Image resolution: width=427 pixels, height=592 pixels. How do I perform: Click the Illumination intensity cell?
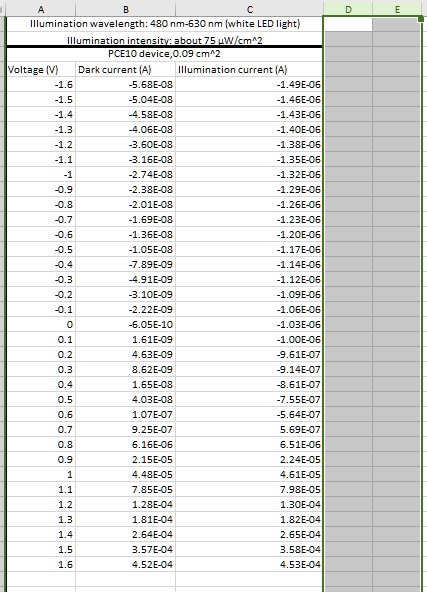click(165, 39)
